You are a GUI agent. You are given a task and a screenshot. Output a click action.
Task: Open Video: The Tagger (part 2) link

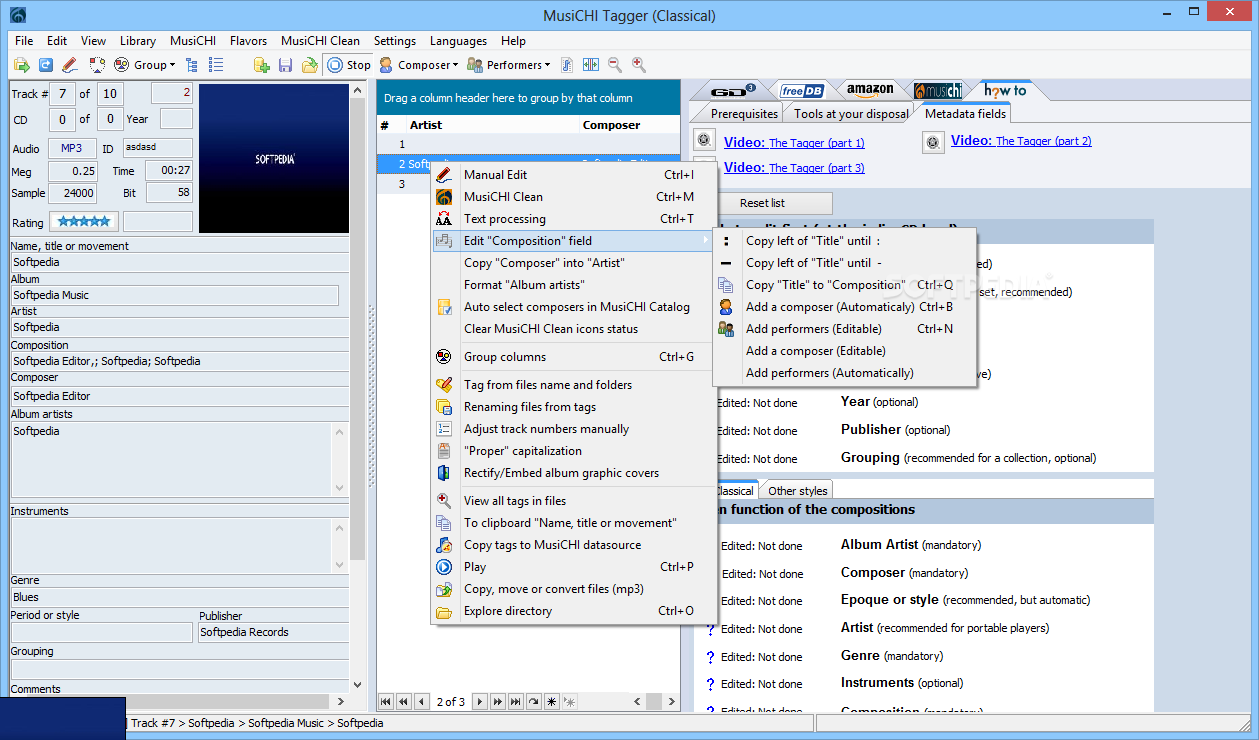click(1021, 141)
